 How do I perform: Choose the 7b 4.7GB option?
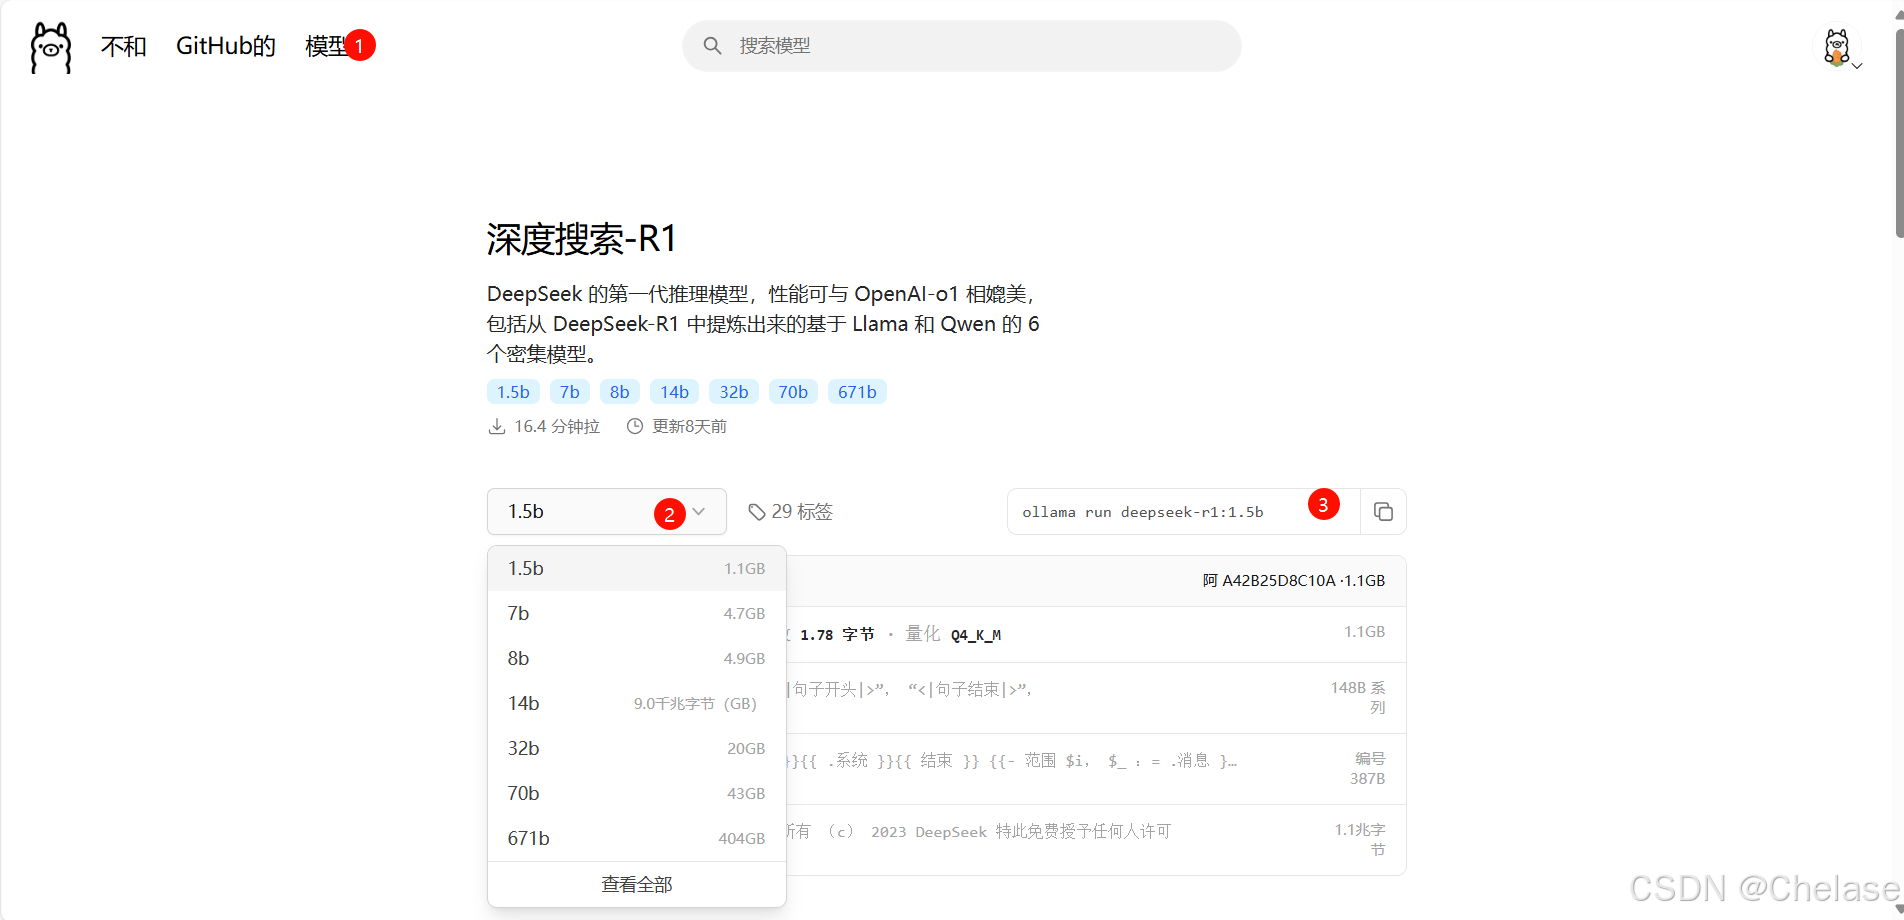coord(637,613)
